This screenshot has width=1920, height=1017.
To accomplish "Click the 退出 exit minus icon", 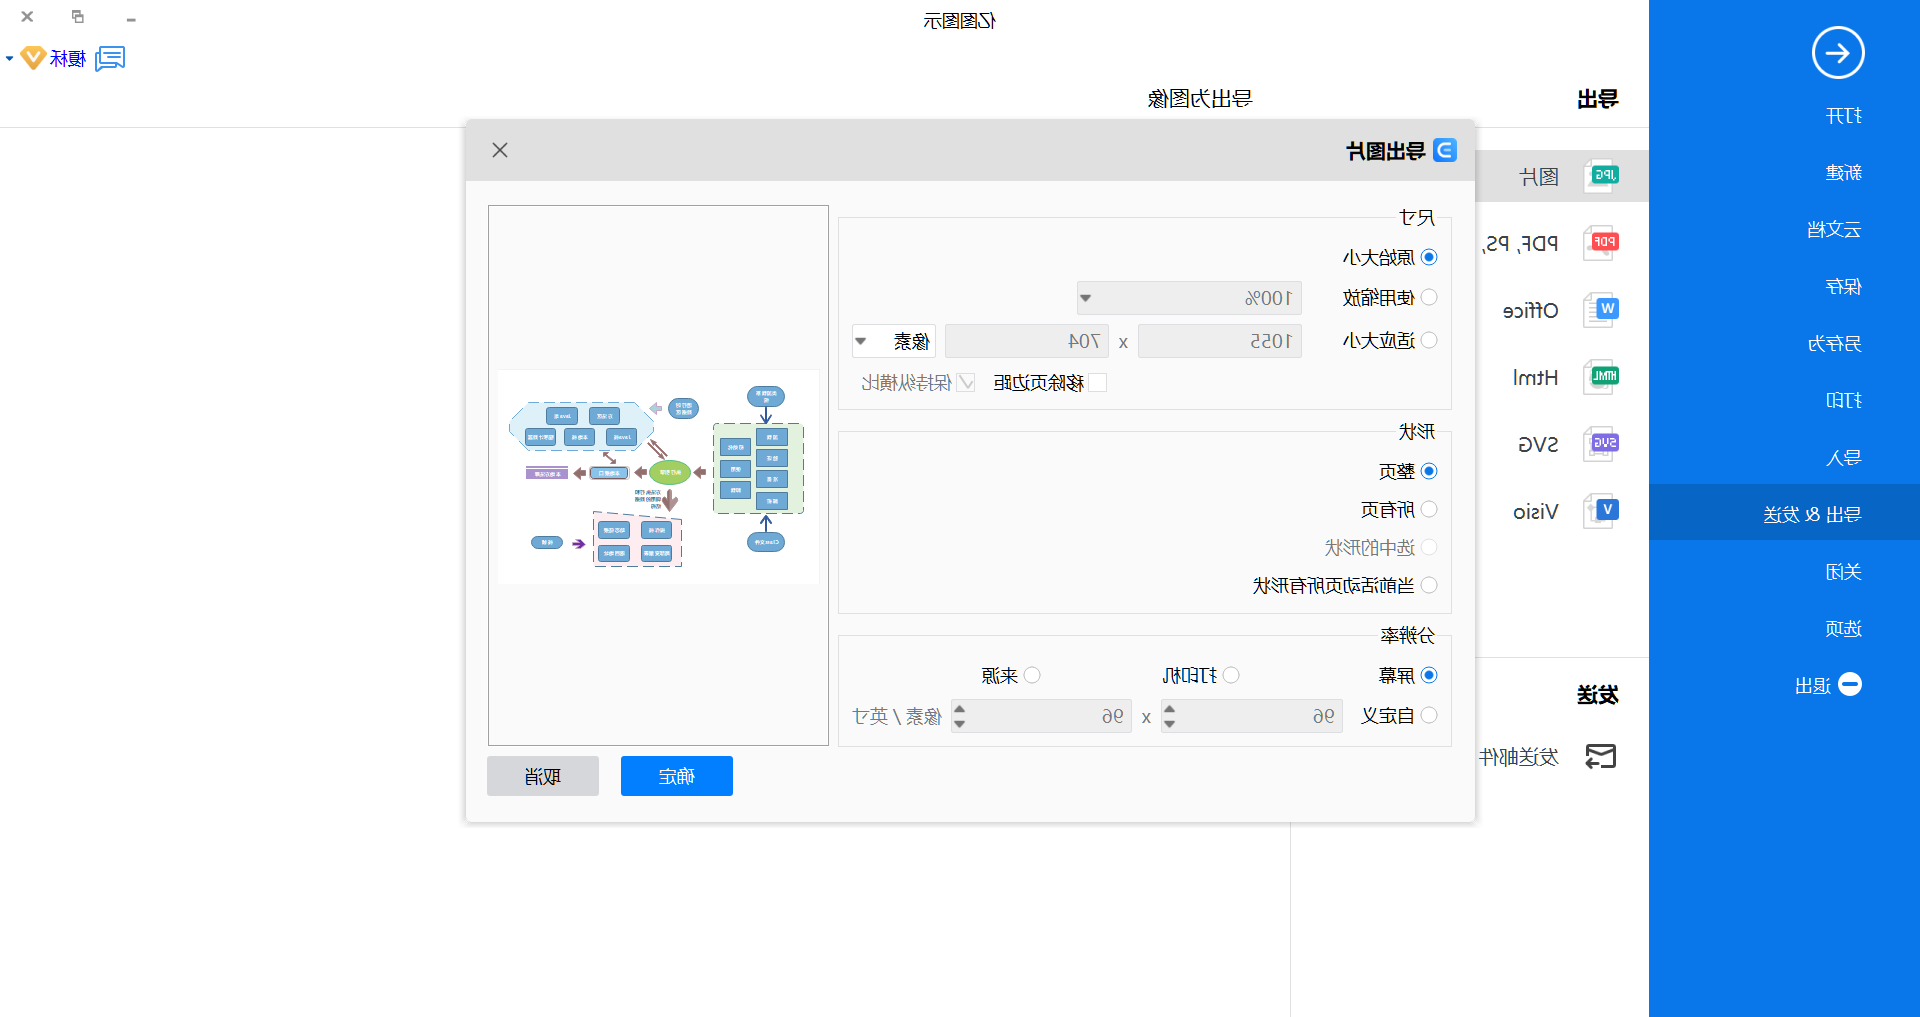I will click(x=1850, y=685).
